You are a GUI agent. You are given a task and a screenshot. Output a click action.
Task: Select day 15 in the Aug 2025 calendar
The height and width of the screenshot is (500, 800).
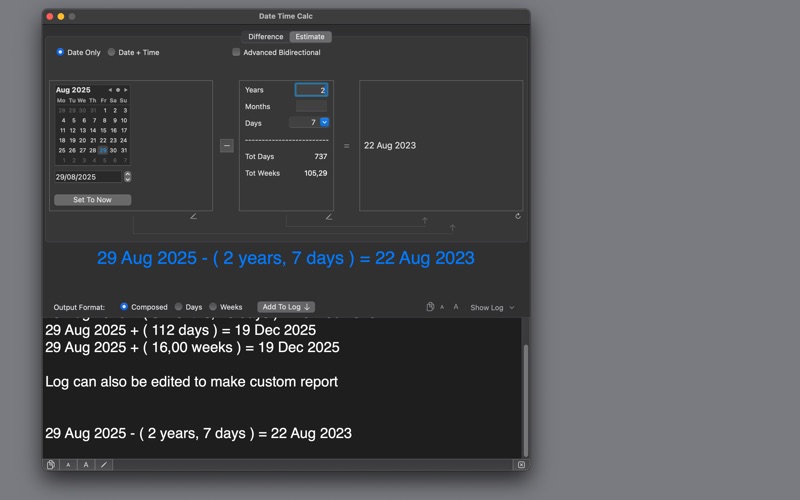coord(103,130)
